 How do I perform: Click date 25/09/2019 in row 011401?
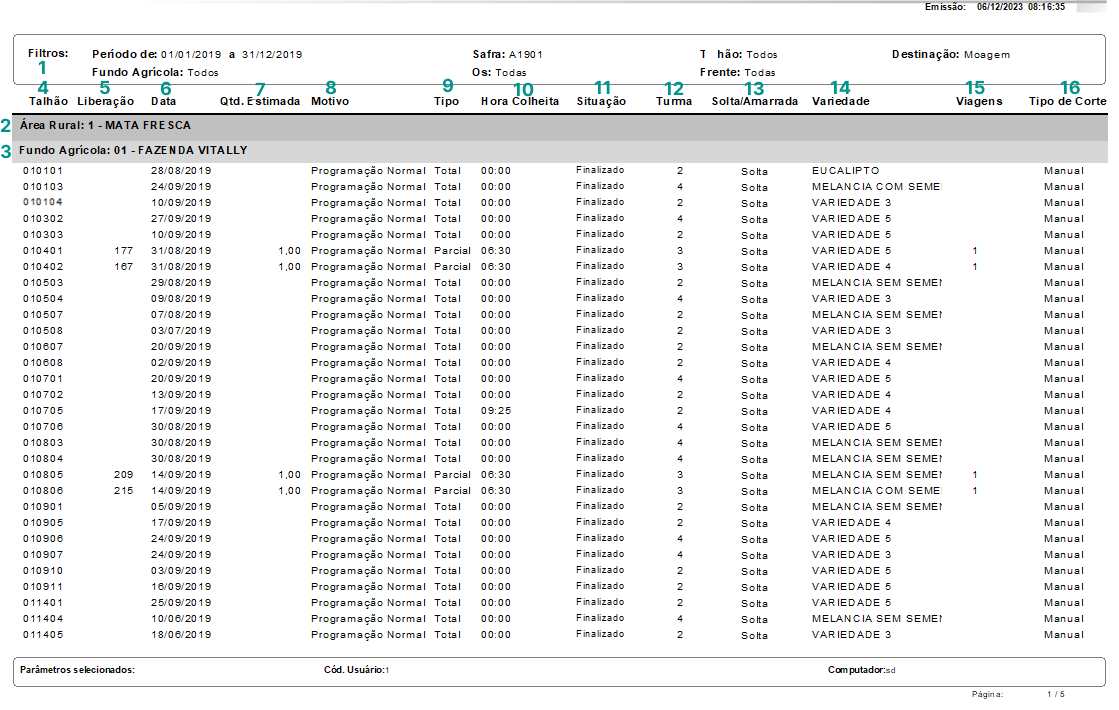click(x=181, y=603)
